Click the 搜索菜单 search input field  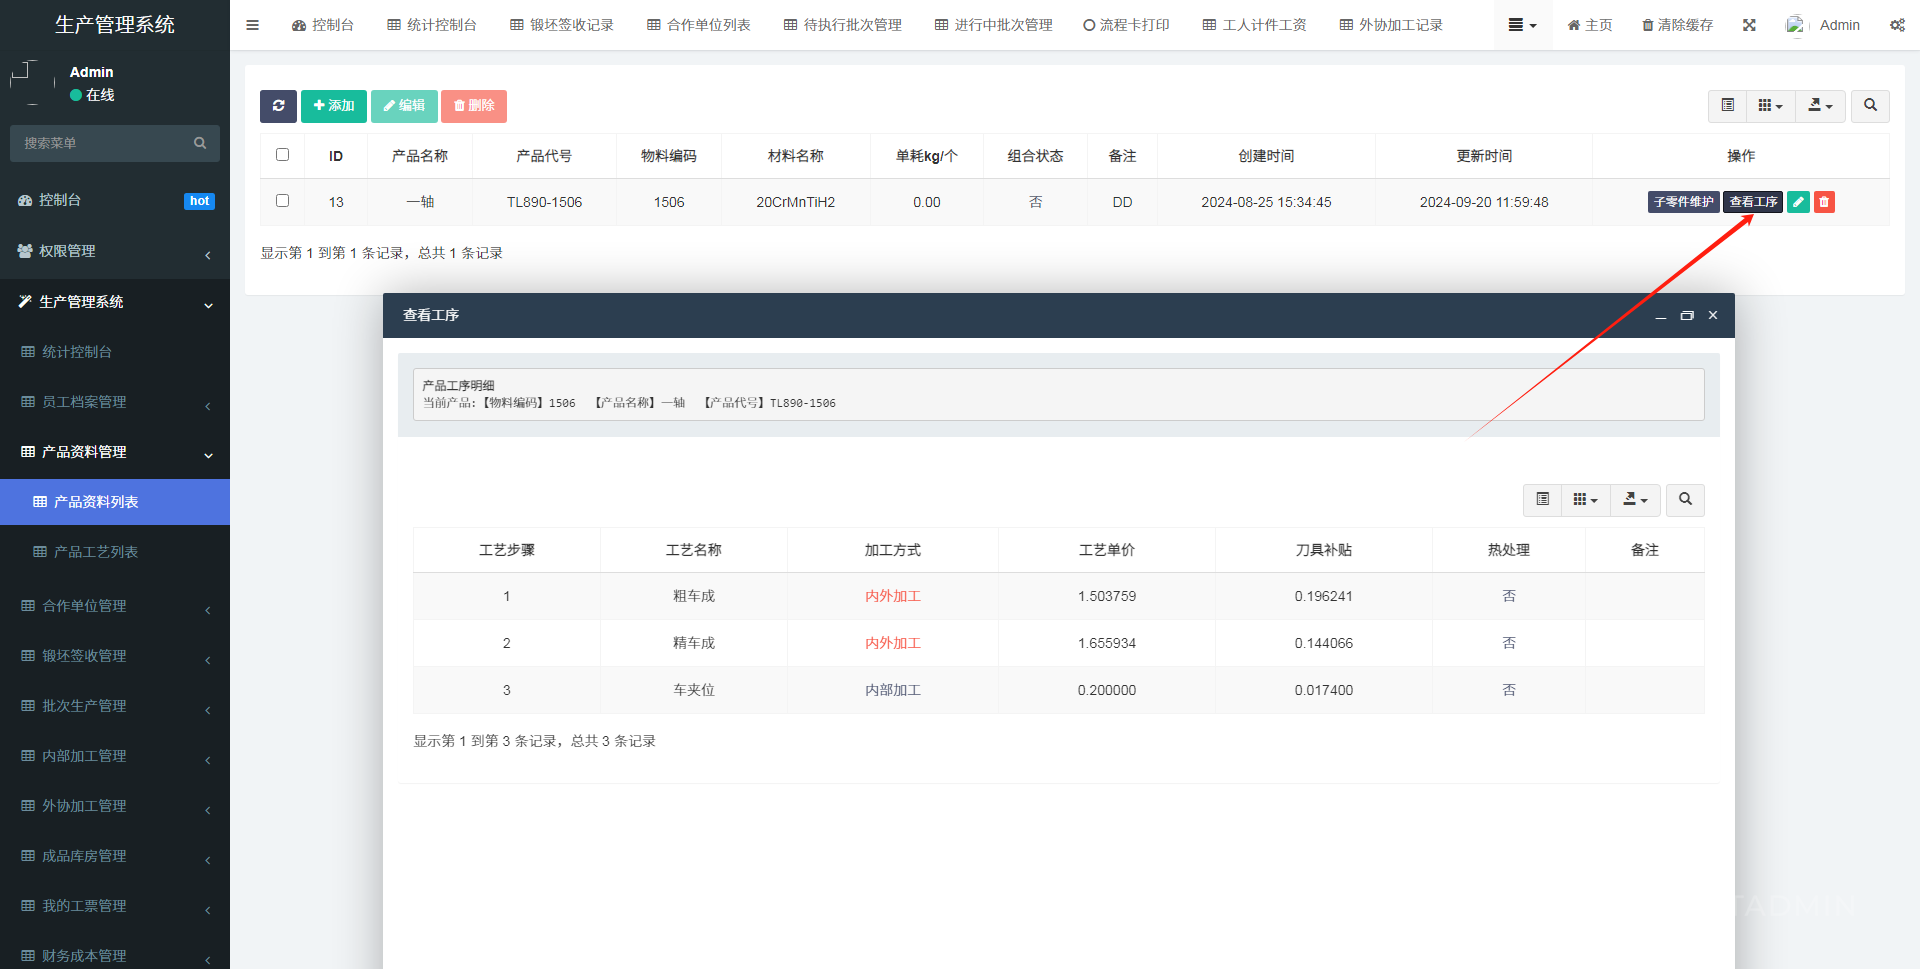(105, 143)
